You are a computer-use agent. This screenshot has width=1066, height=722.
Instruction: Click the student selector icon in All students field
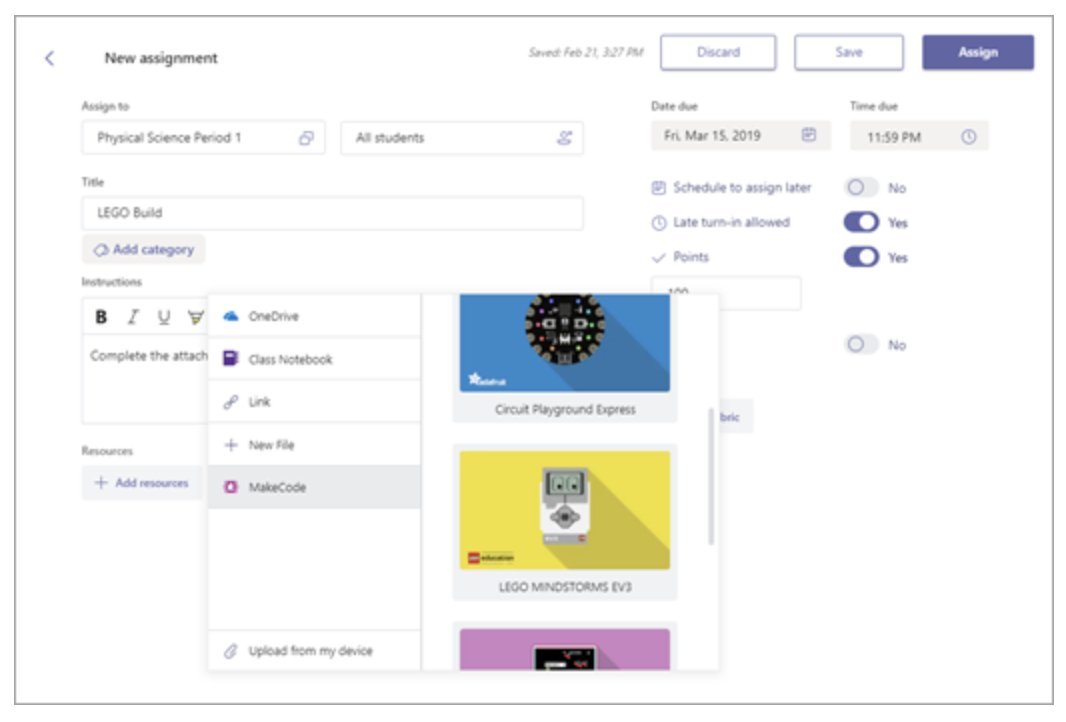click(564, 138)
